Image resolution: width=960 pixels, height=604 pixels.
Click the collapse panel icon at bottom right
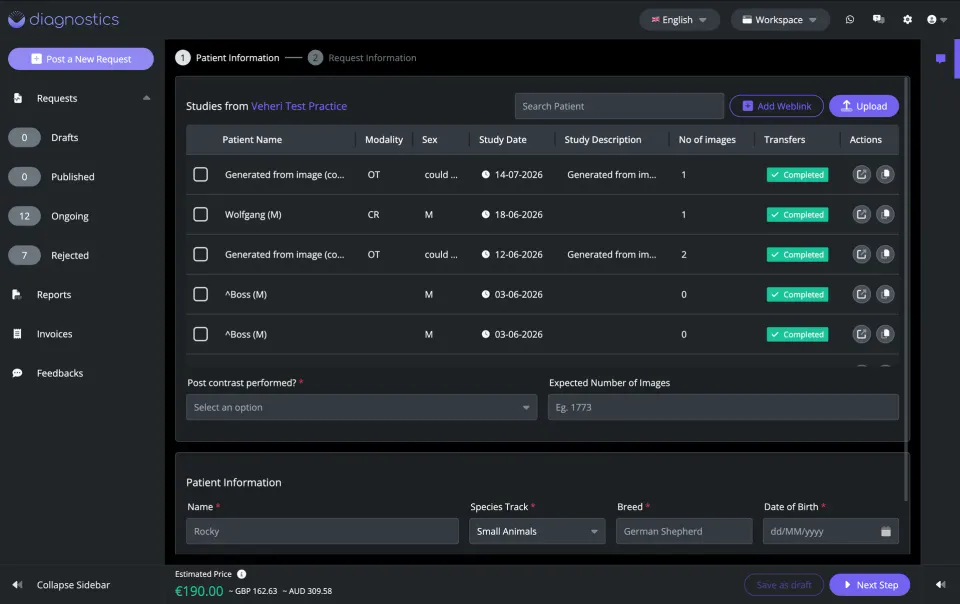tap(940, 584)
